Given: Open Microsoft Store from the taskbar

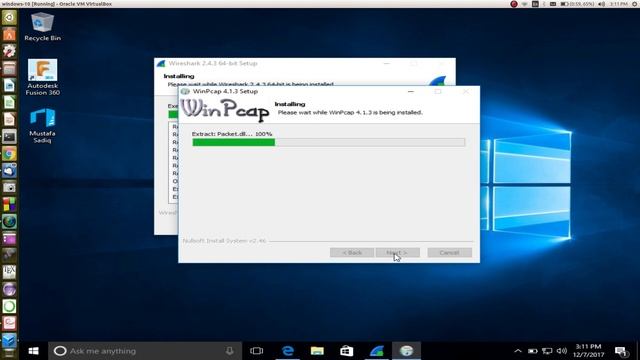Looking at the screenshot, I should coord(347,351).
